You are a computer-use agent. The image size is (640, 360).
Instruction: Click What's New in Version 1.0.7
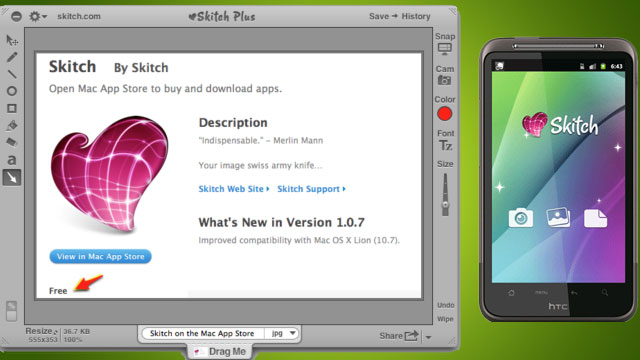tap(281, 222)
